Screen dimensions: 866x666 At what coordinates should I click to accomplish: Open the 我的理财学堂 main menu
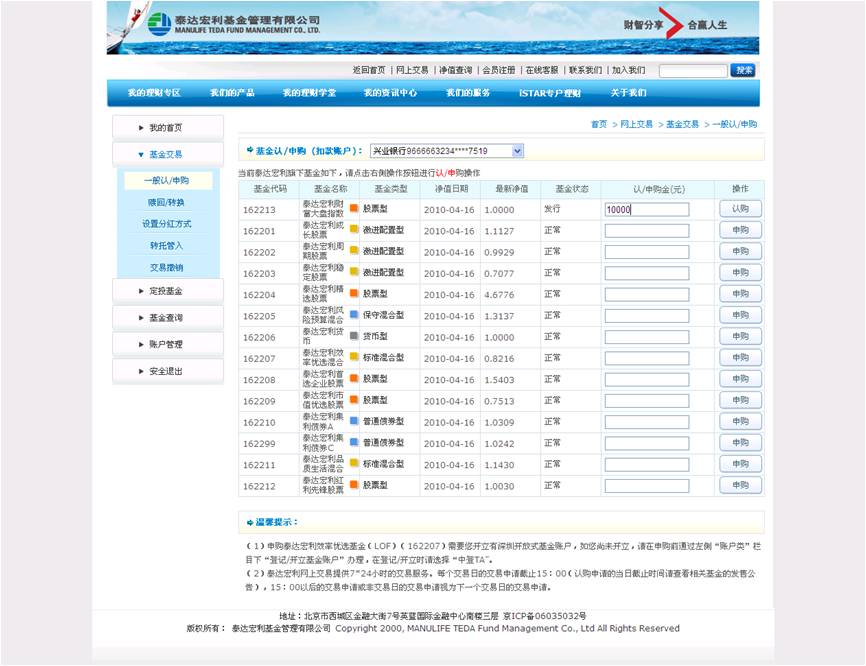click(309, 93)
